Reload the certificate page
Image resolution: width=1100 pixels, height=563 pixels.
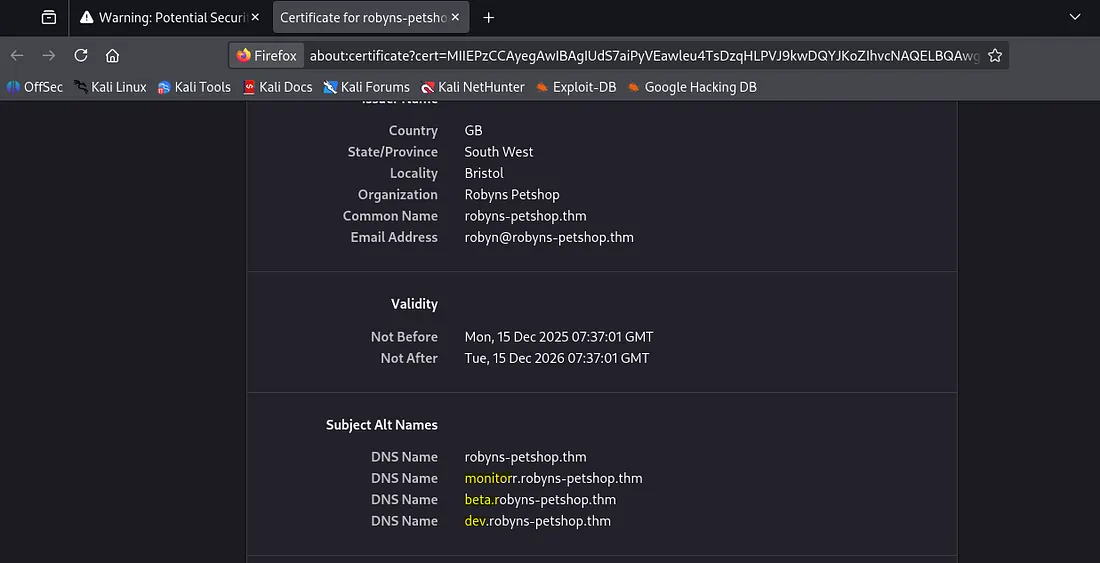click(x=81, y=56)
